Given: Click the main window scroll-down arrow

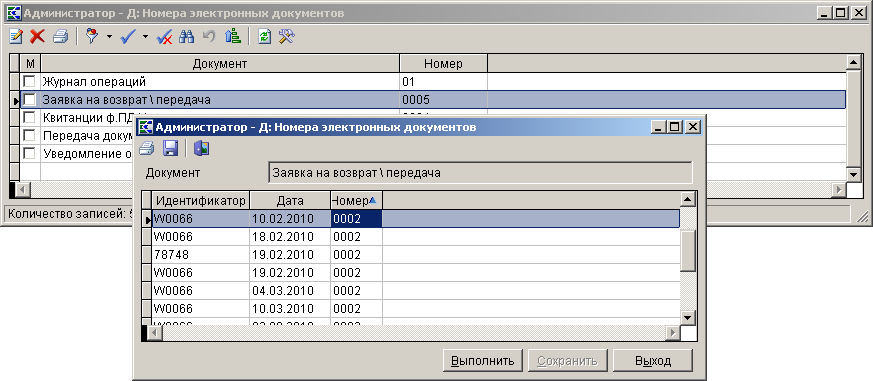Looking at the screenshot, I should (x=854, y=174).
